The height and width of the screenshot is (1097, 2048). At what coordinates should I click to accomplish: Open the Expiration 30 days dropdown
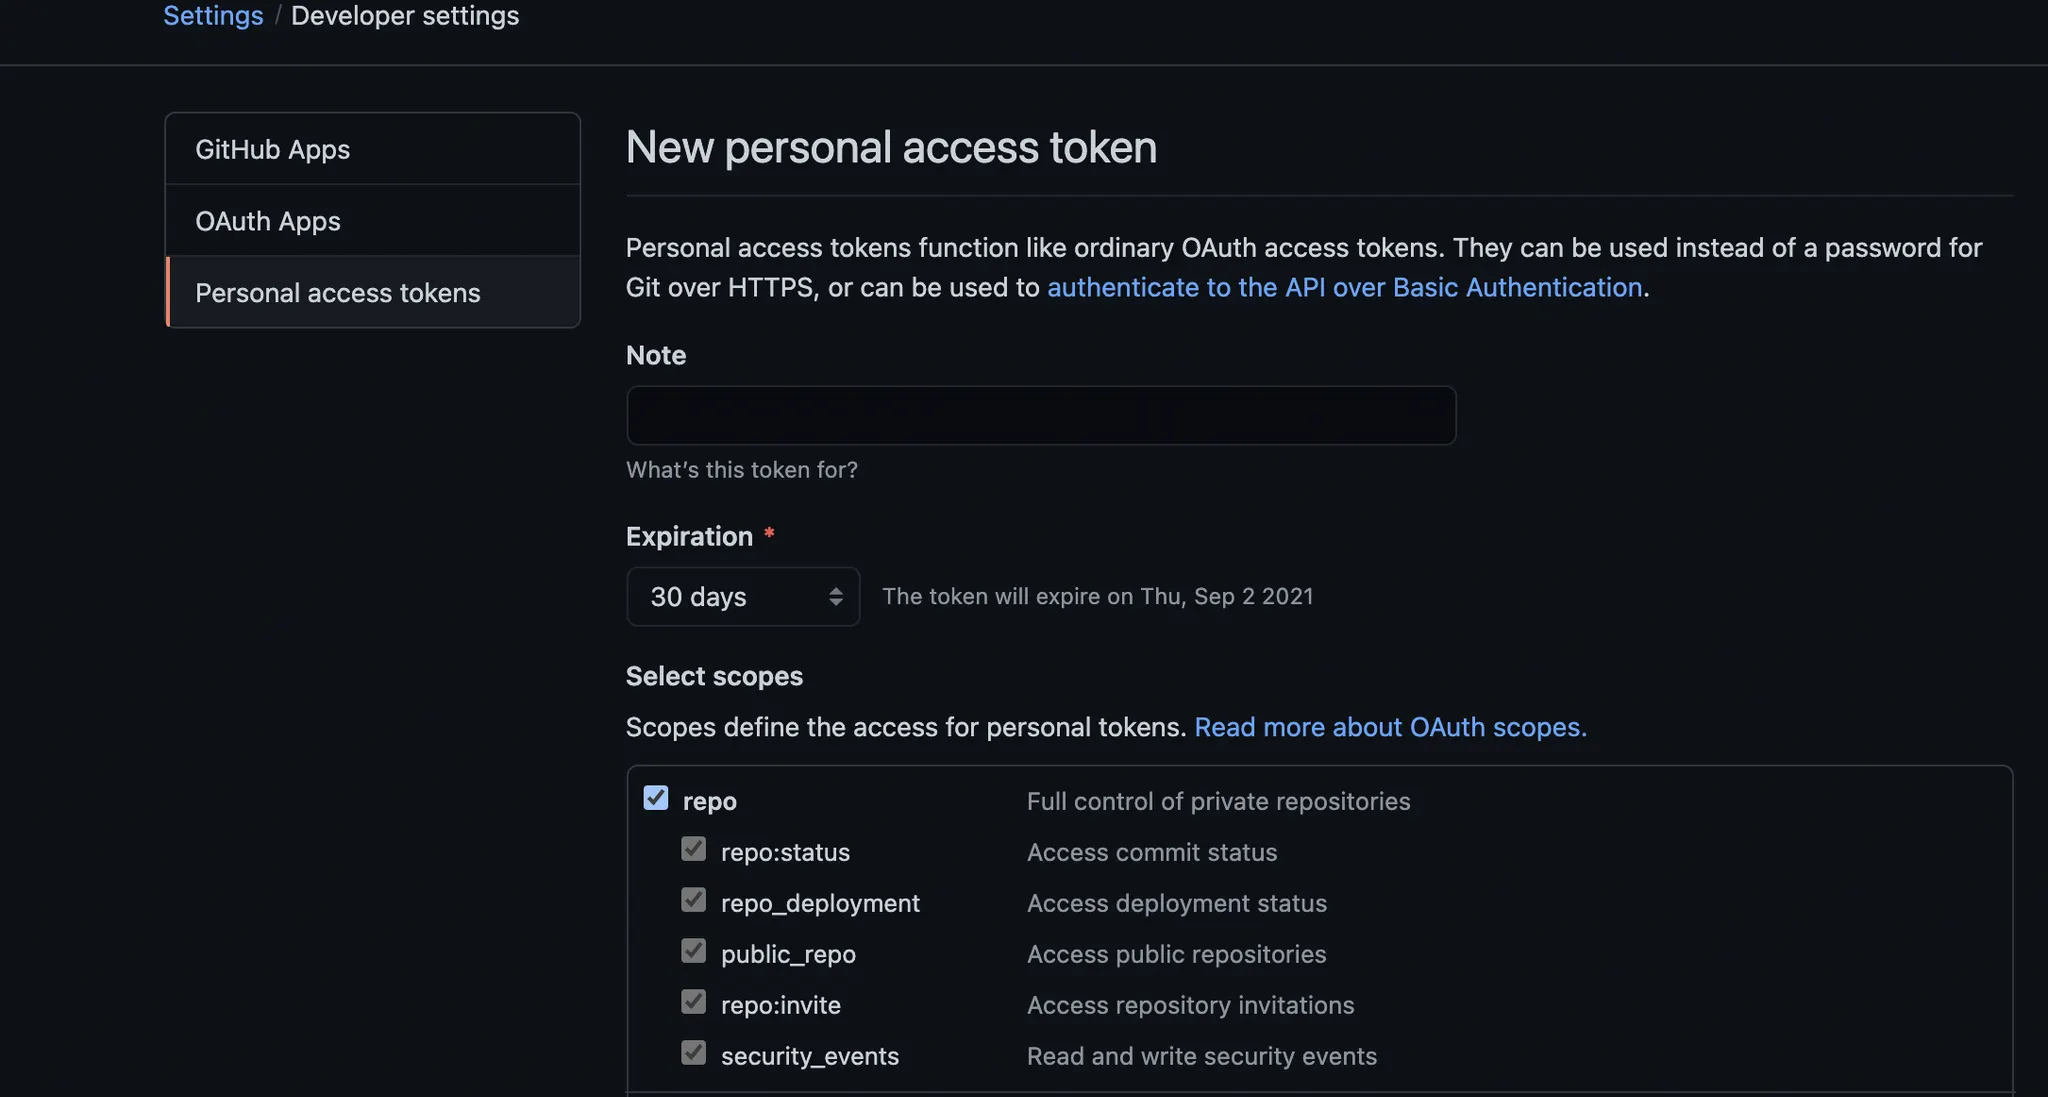coord(743,597)
